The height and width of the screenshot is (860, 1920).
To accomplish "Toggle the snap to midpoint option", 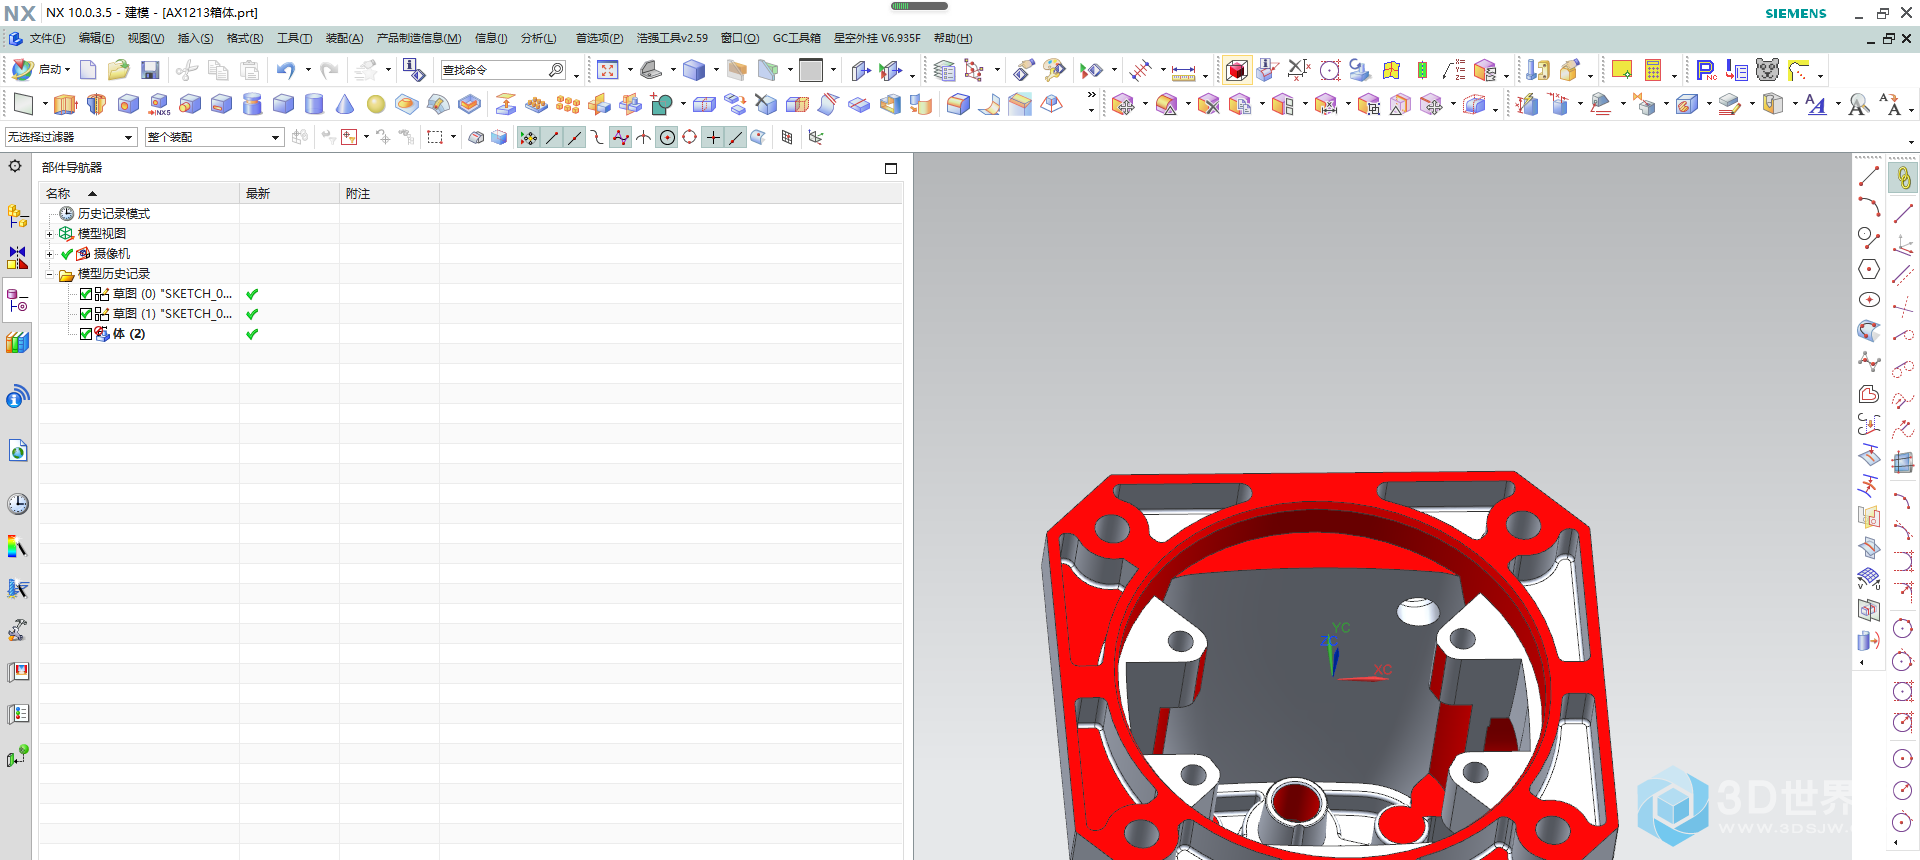I will pyautogui.click(x=575, y=137).
